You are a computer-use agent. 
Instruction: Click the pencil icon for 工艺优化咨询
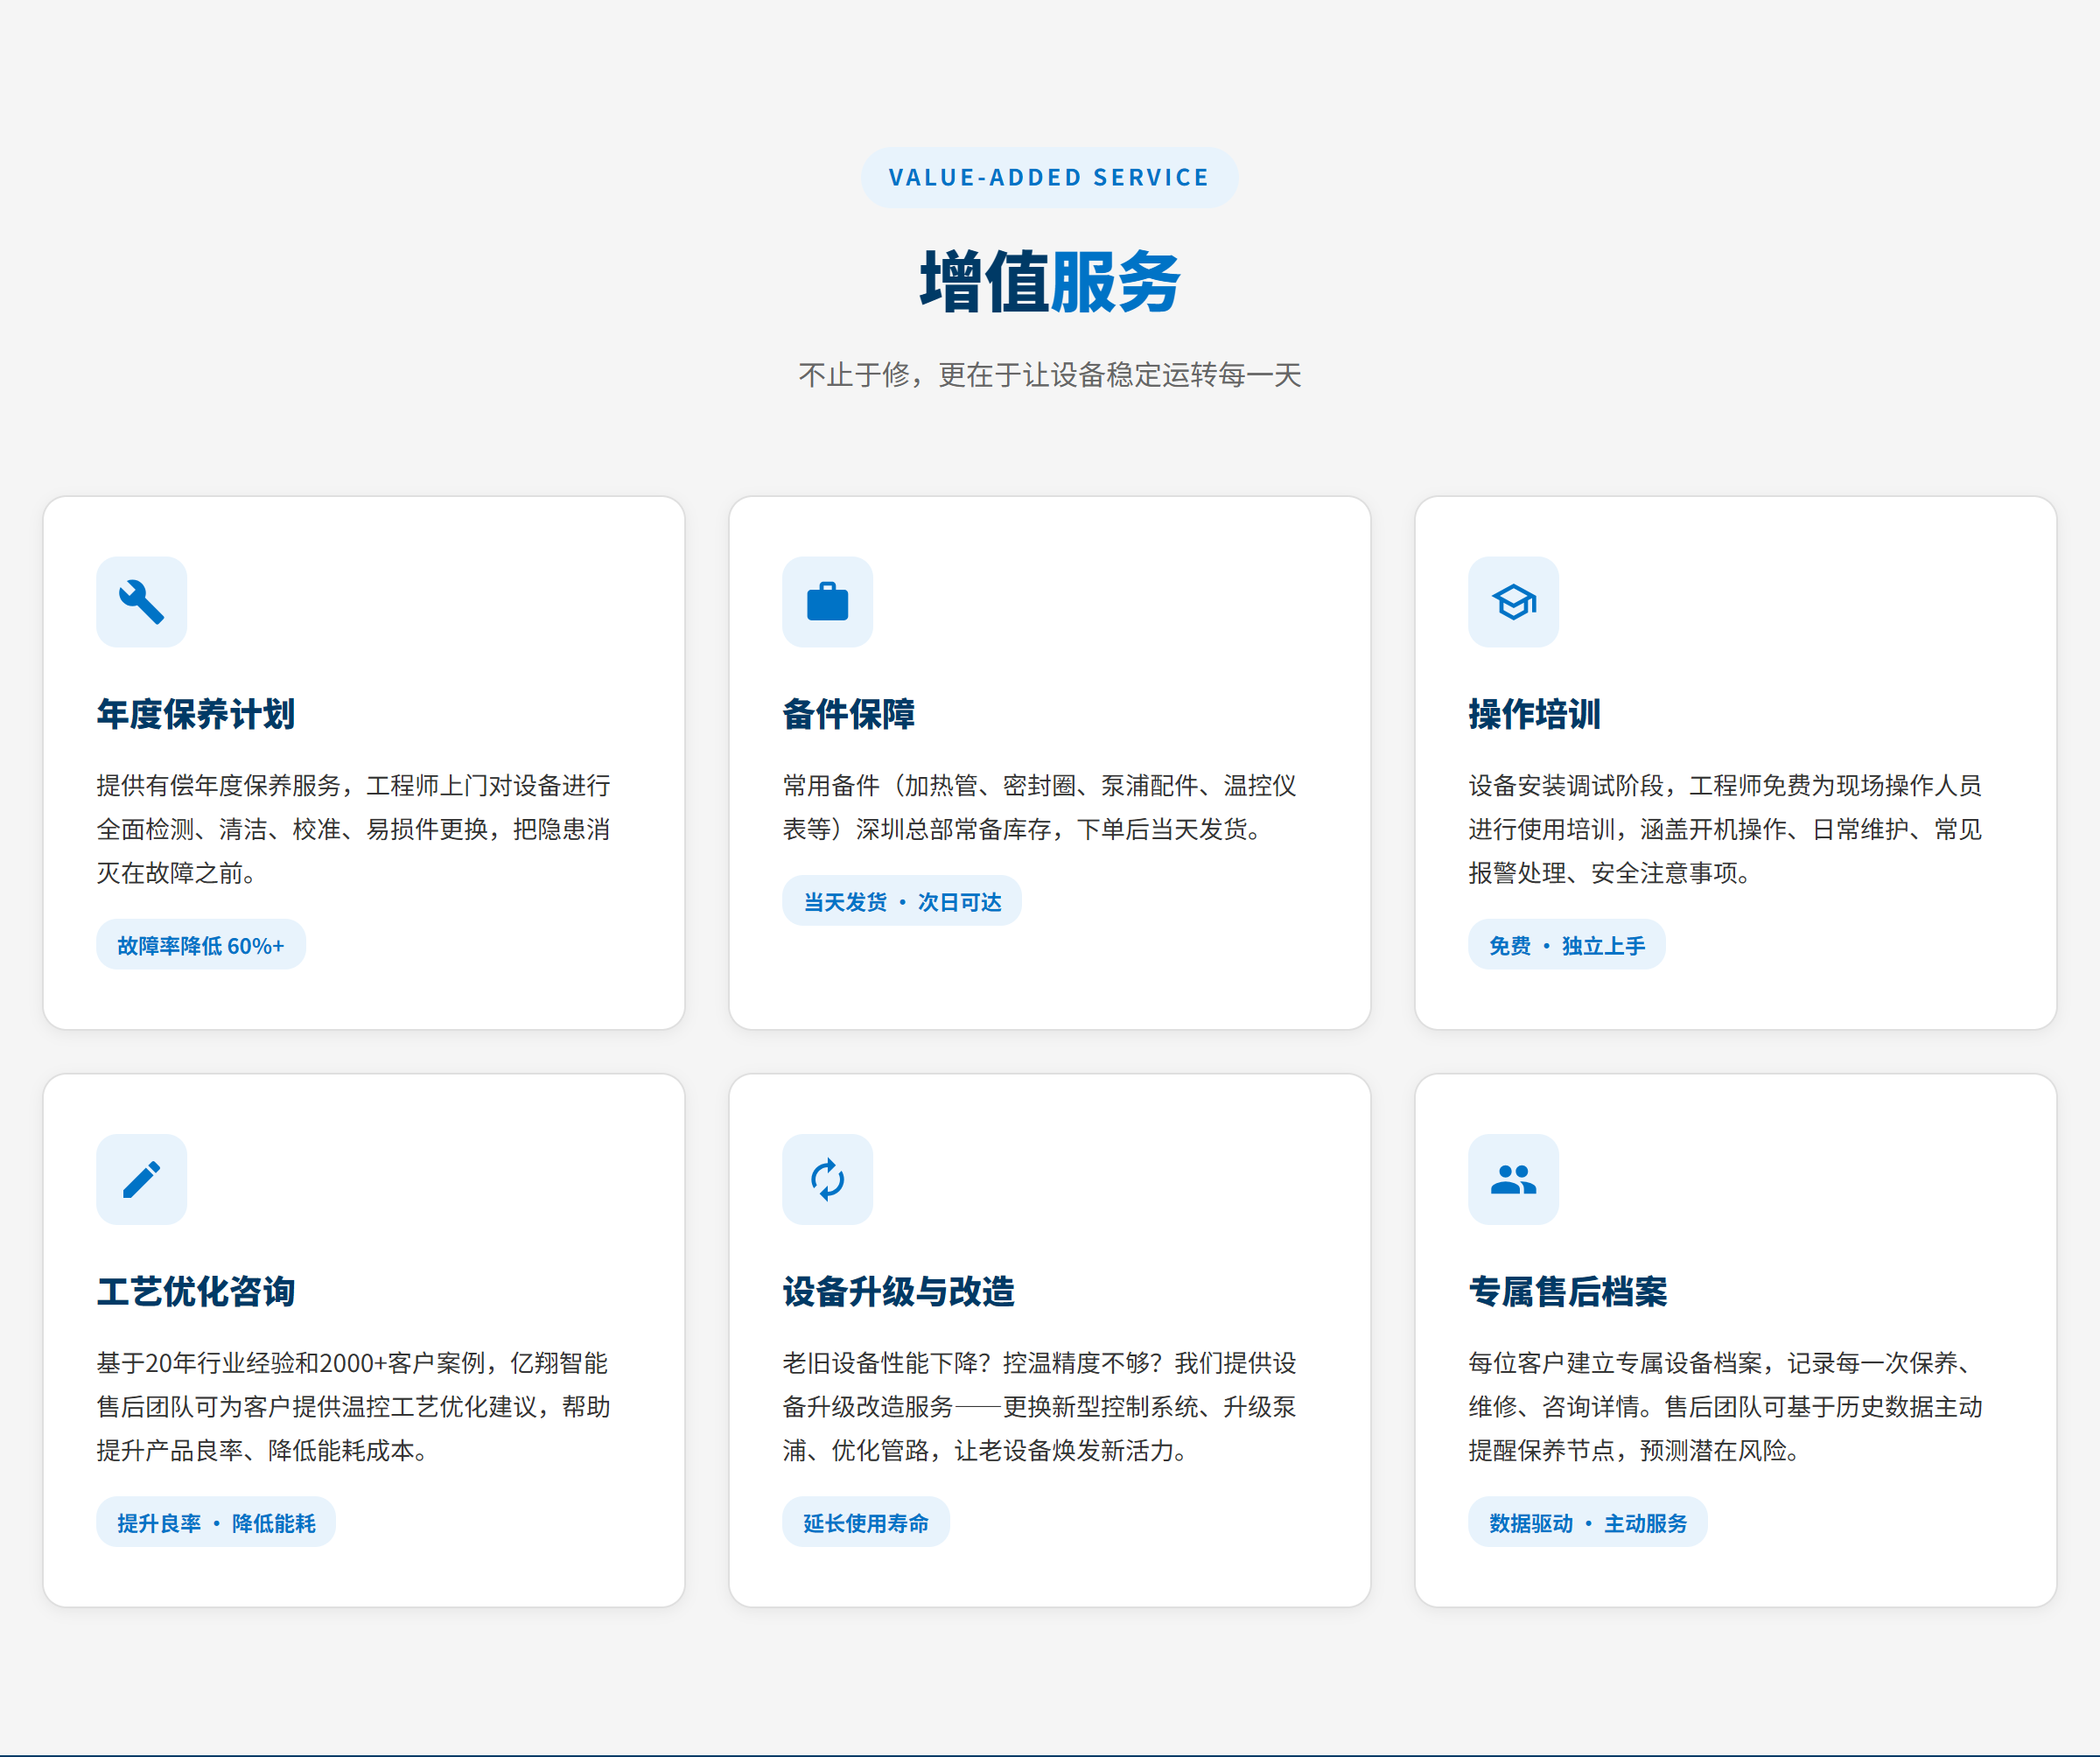click(x=141, y=1179)
